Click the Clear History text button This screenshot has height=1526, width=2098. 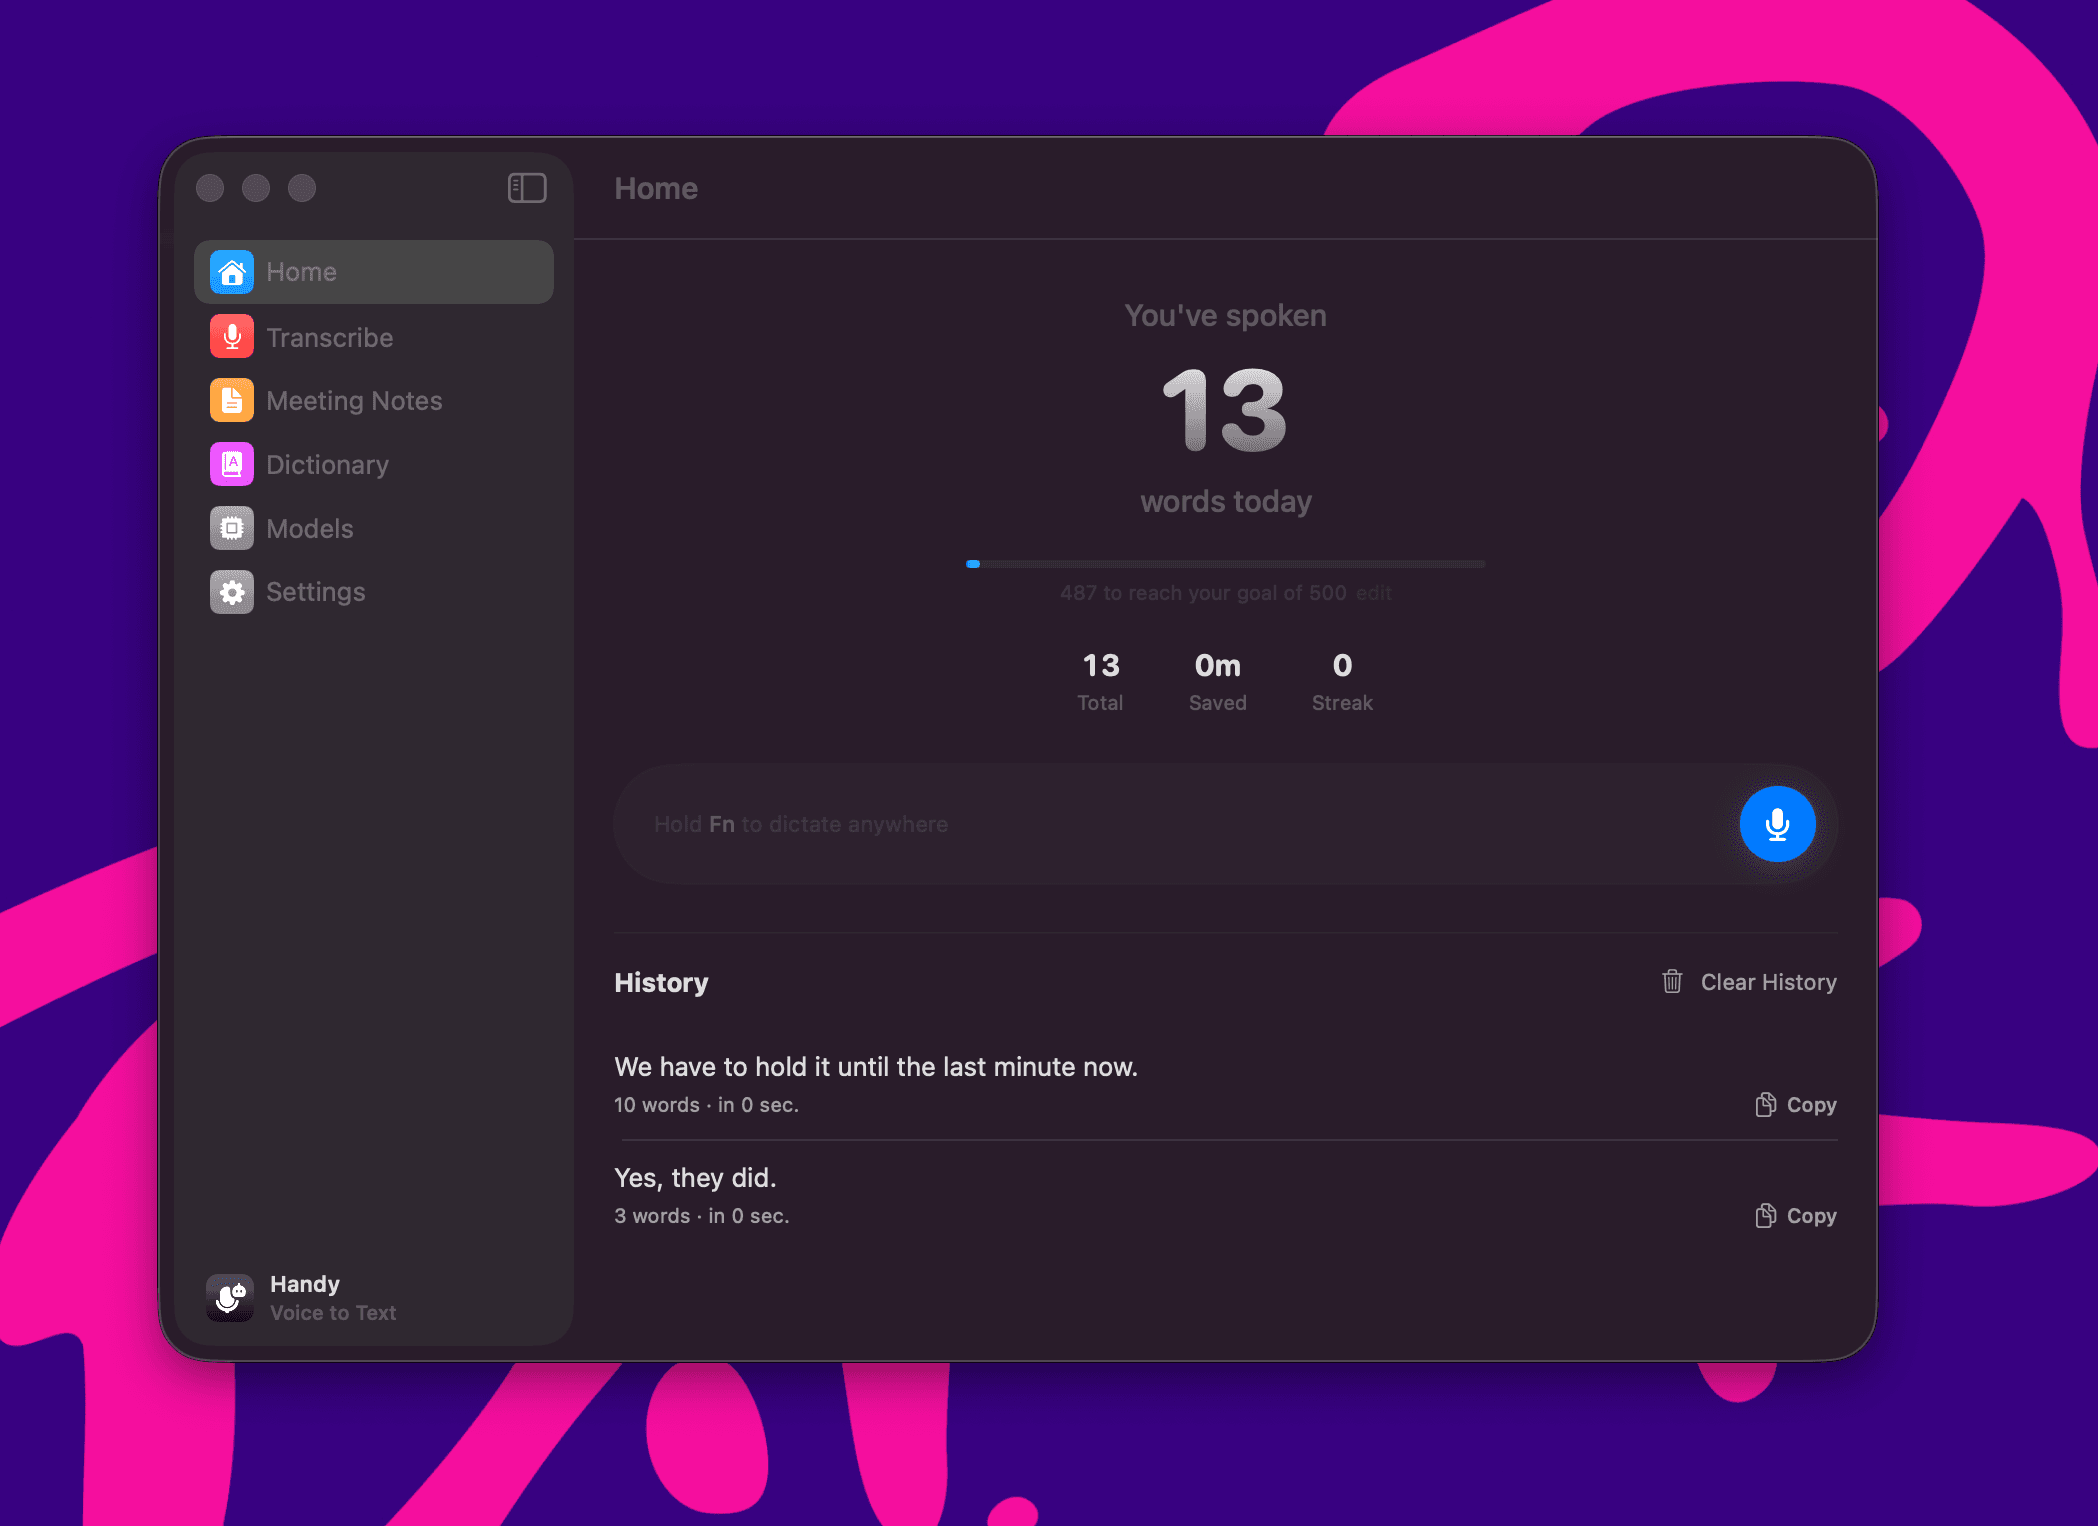pyautogui.click(x=1768, y=982)
